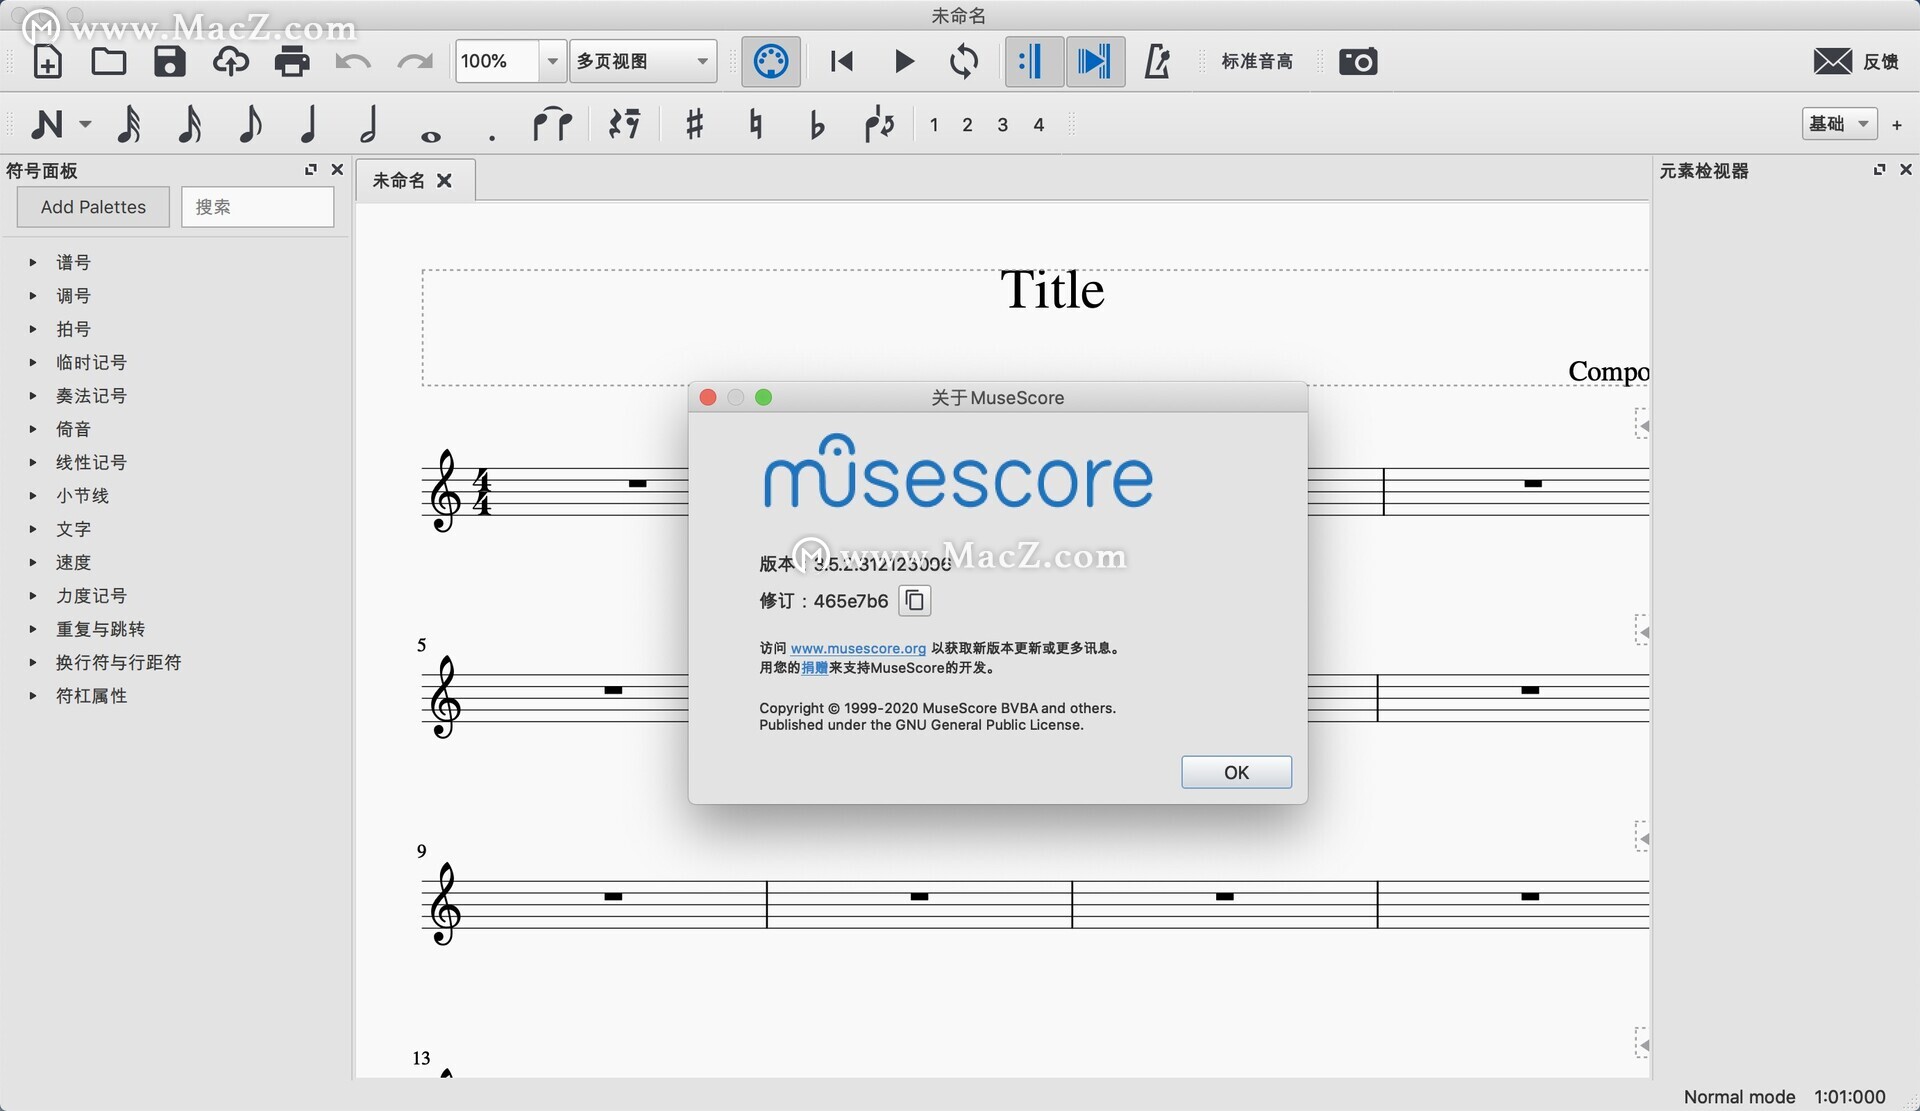Viewport: 1920px width, 1111px height.
Task: Toggle play repeats button
Action: pos(1033,62)
